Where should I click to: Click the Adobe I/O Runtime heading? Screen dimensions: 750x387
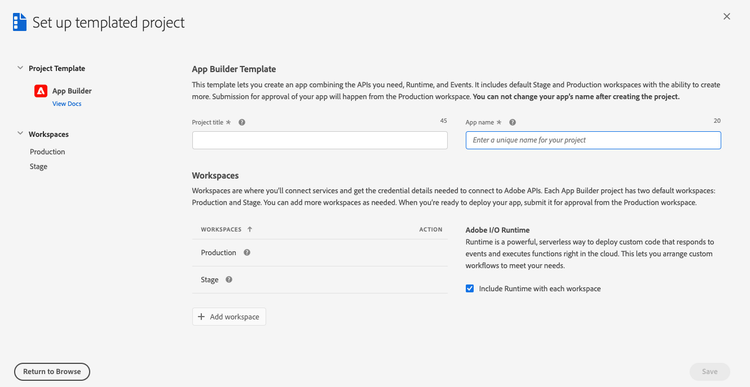pos(497,230)
